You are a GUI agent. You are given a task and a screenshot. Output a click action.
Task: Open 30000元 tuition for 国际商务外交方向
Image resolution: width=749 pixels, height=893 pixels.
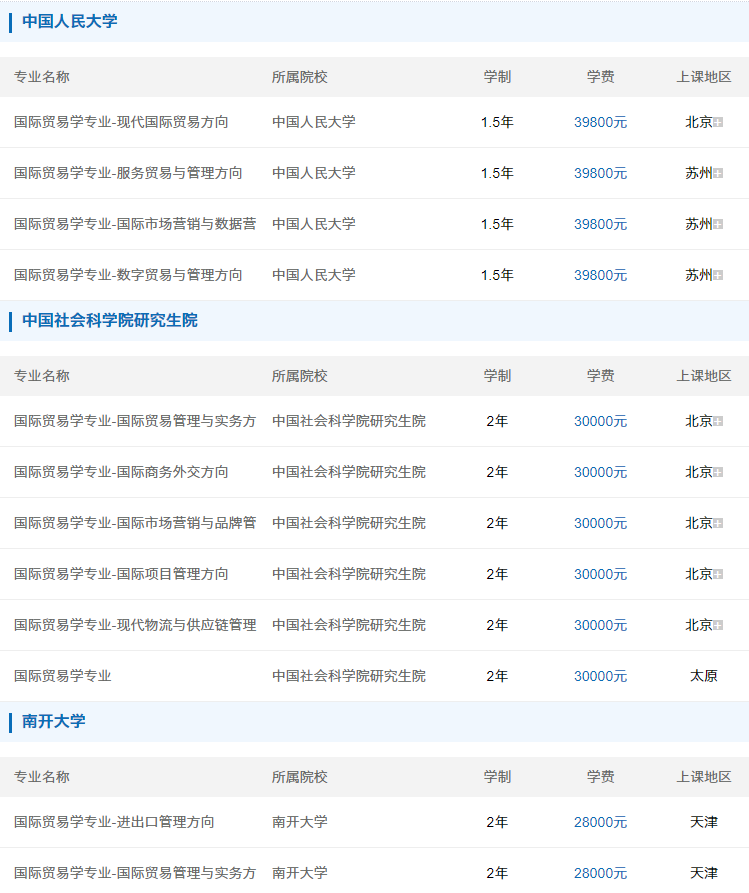click(600, 472)
